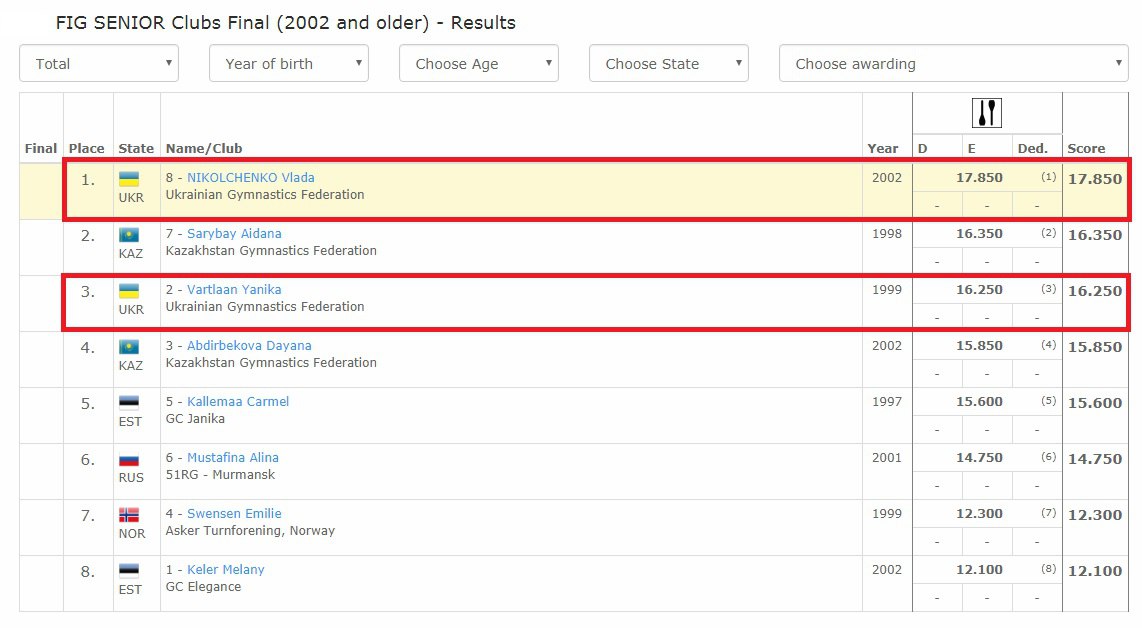Viewport: 1142px width, 628px height.
Task: Click the Name/Club column header
Action: click(204, 148)
